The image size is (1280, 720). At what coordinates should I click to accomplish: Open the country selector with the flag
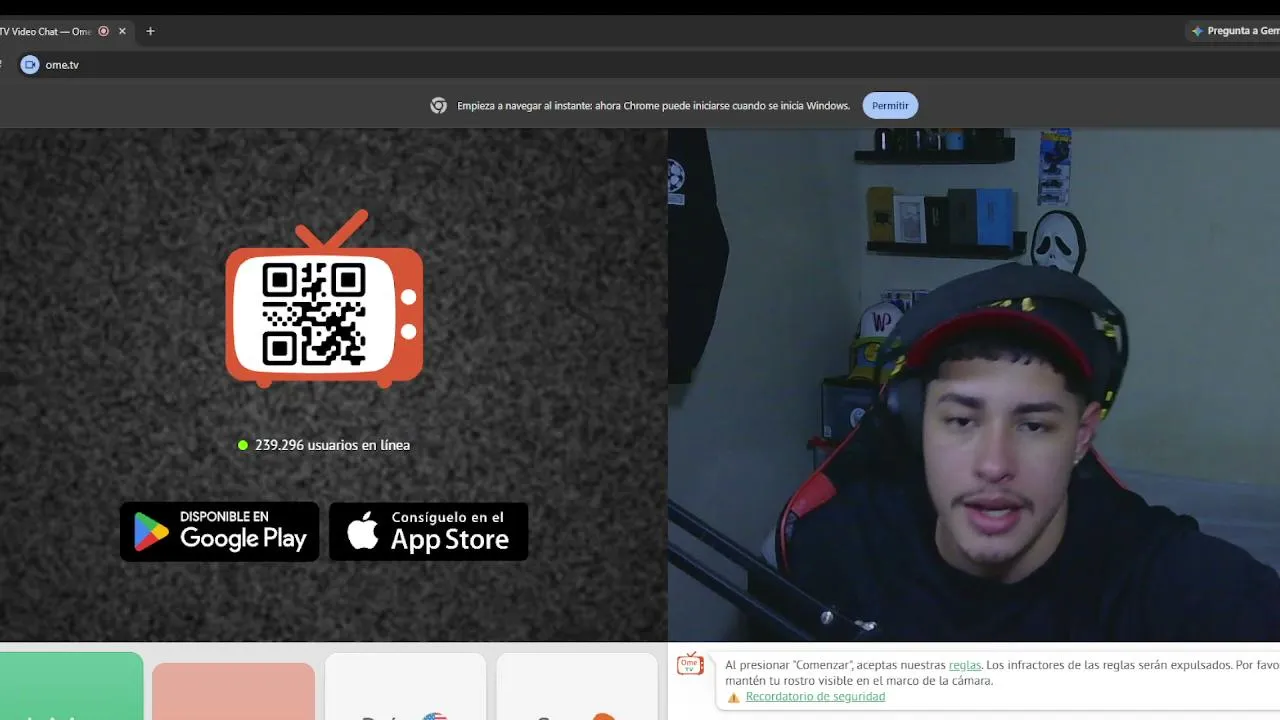click(406, 687)
